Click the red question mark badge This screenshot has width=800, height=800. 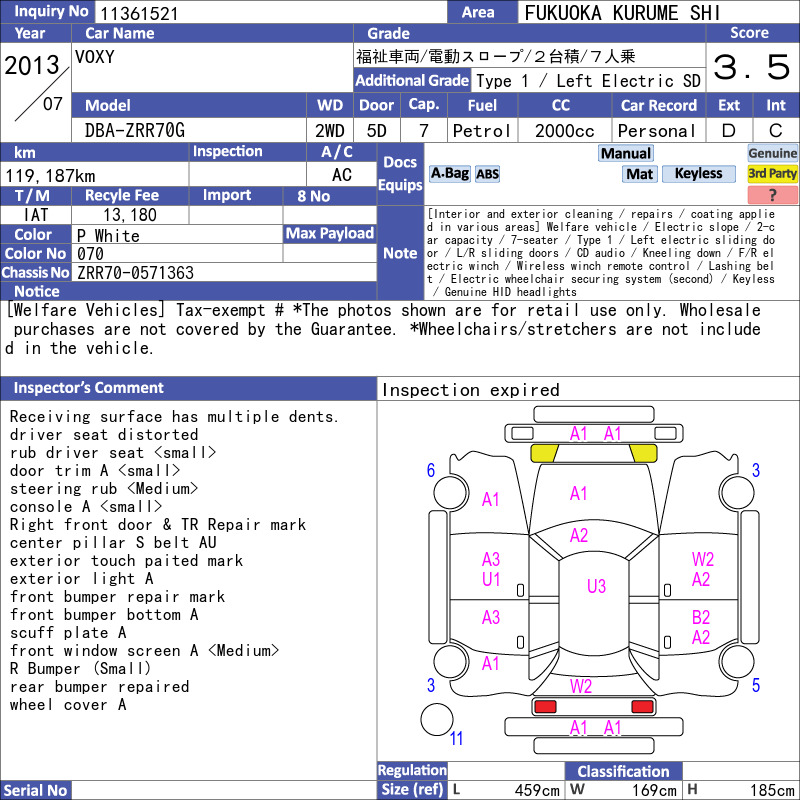pyautogui.click(x=772, y=194)
